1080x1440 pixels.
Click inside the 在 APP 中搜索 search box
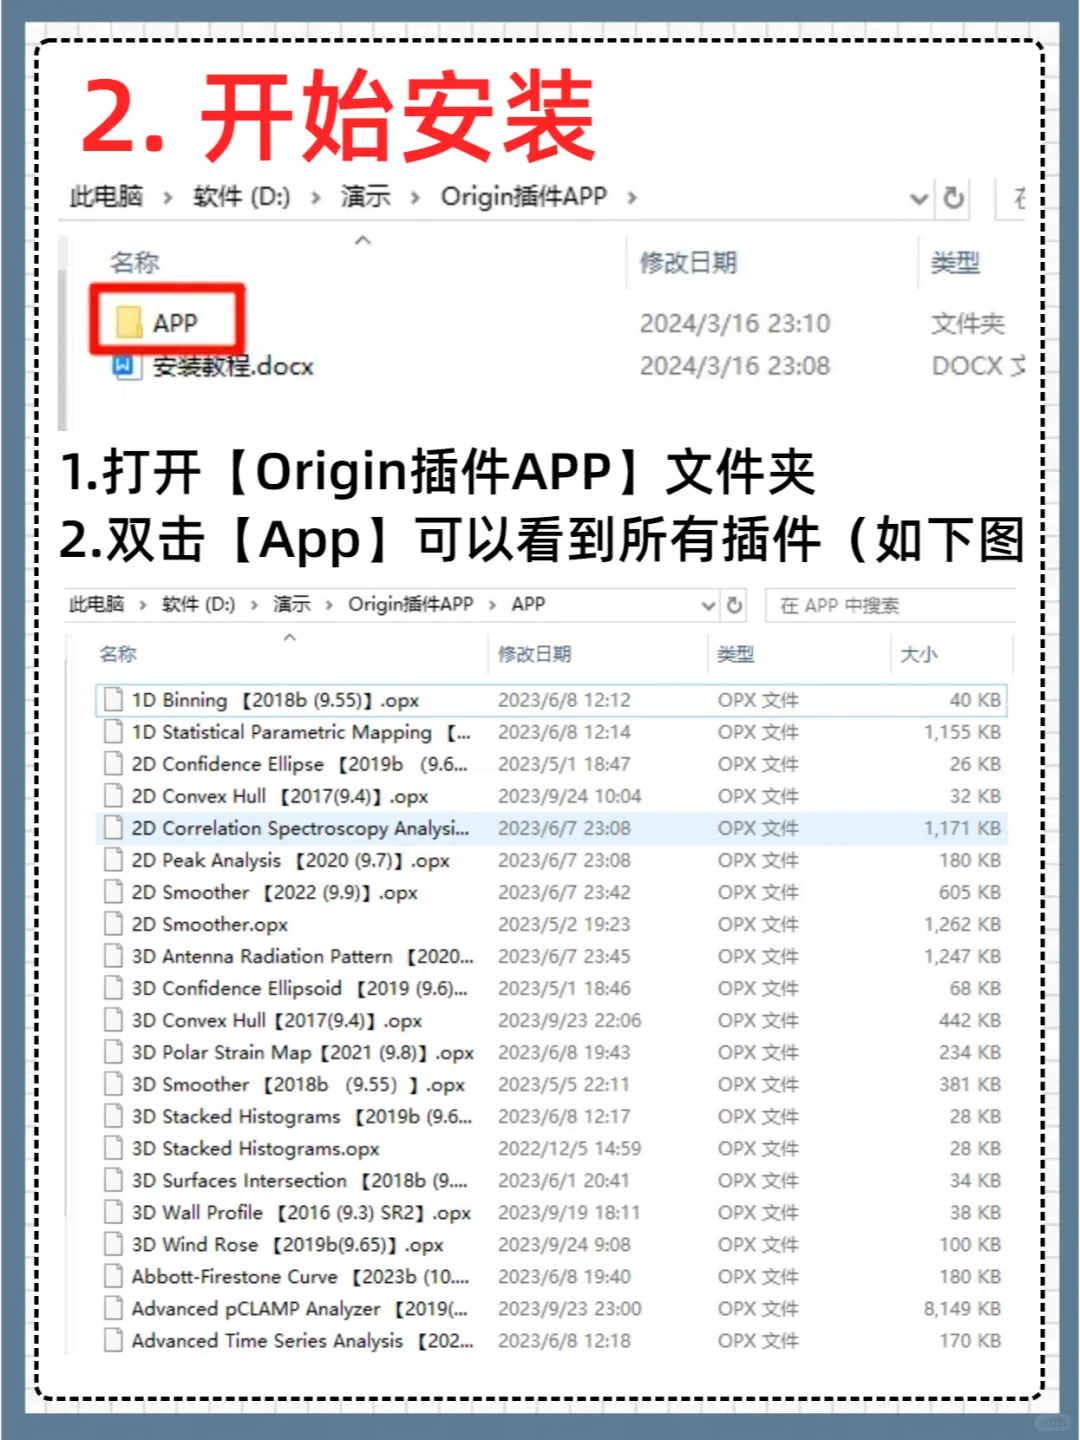point(888,605)
